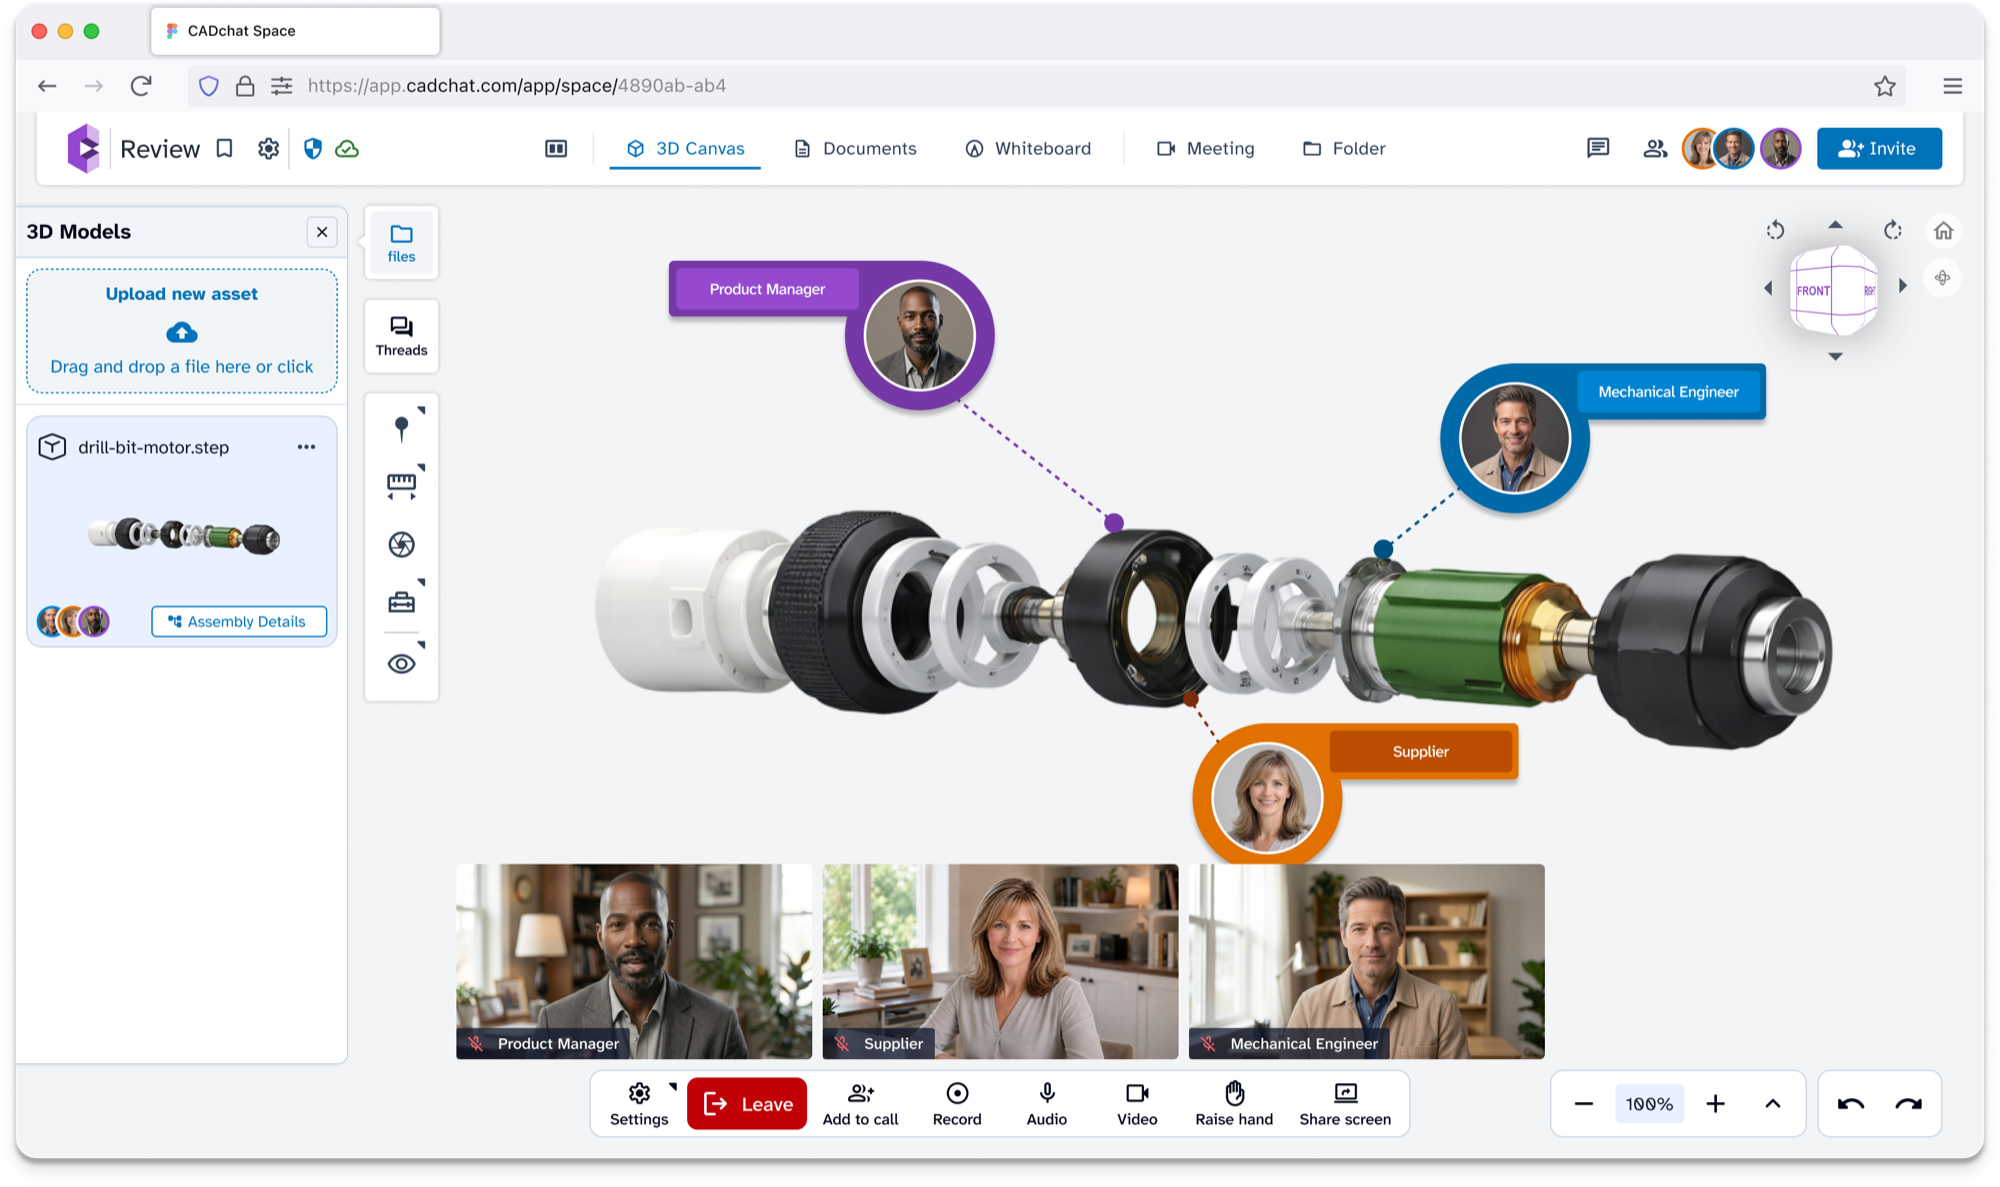Share your screen
The width and height of the screenshot is (2000, 1187).
pos(1345,1104)
